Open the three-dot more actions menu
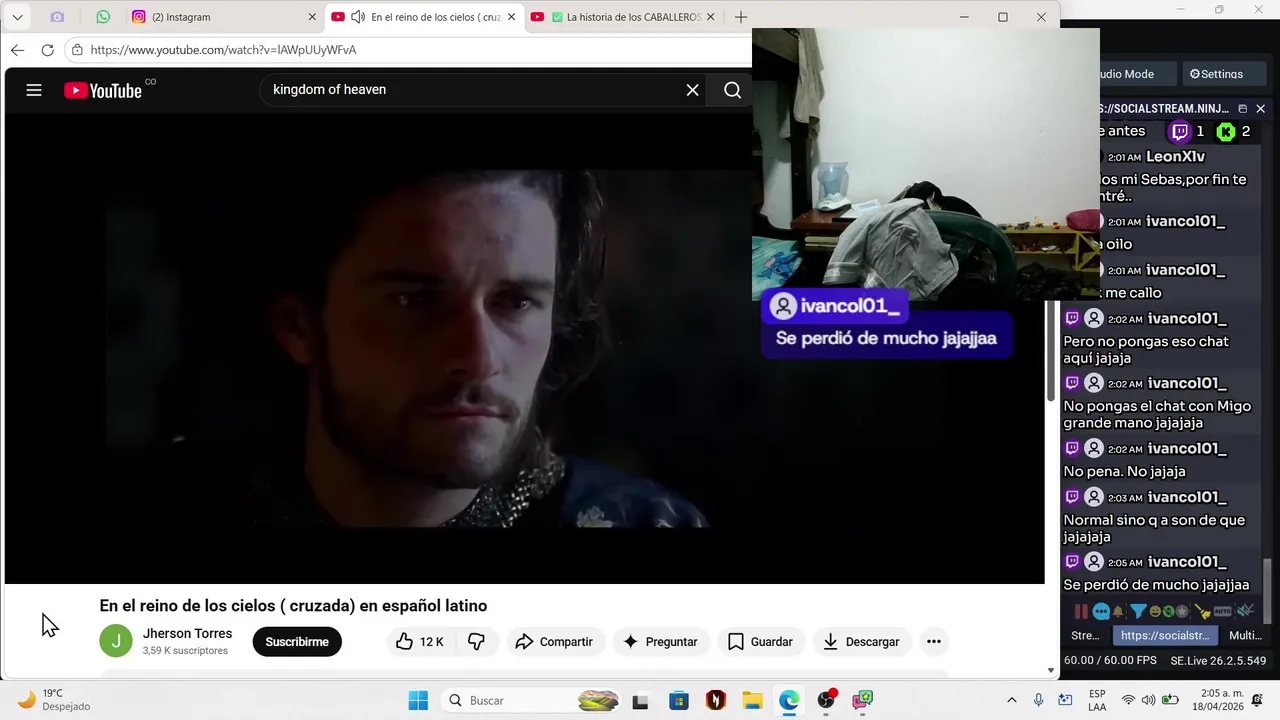Viewport: 1280px width, 720px height. pos(933,642)
